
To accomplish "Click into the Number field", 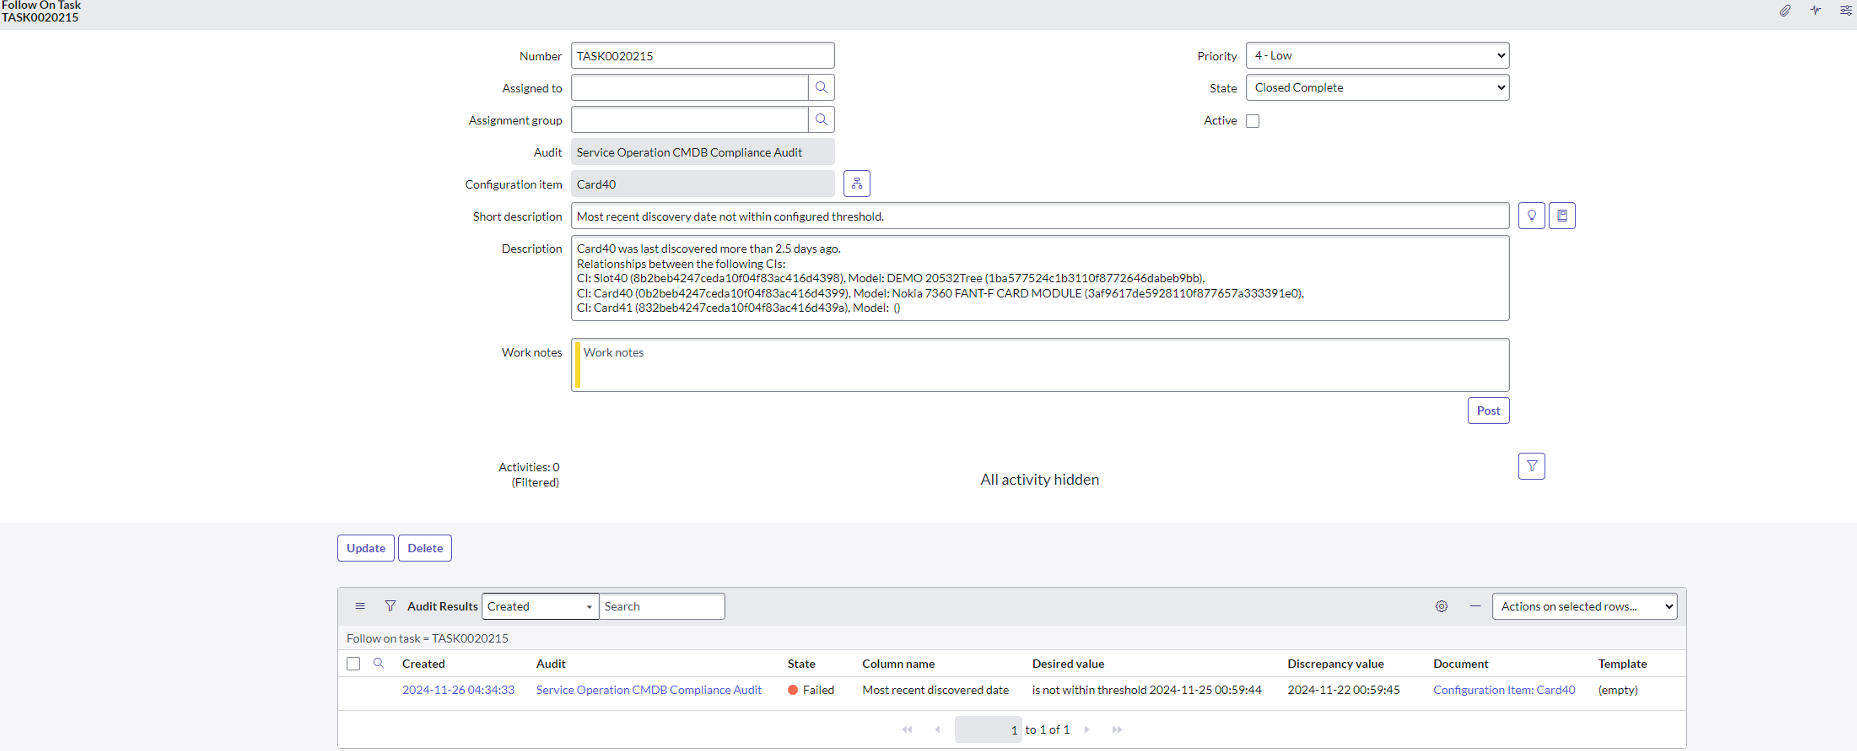I will click(x=702, y=56).
